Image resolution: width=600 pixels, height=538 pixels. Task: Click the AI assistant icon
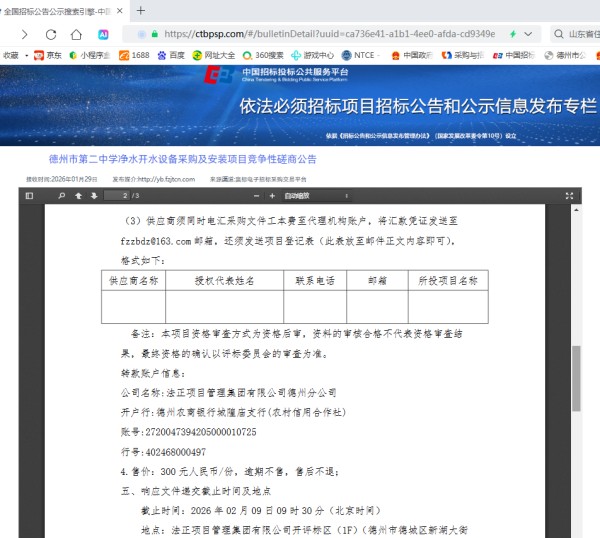(103, 34)
